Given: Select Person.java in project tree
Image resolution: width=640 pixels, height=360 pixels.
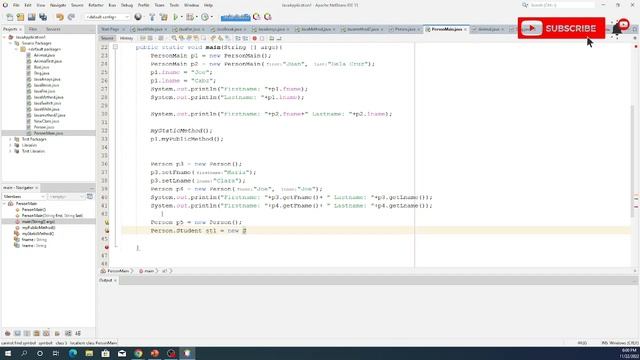Looking at the screenshot, I should tap(44, 127).
